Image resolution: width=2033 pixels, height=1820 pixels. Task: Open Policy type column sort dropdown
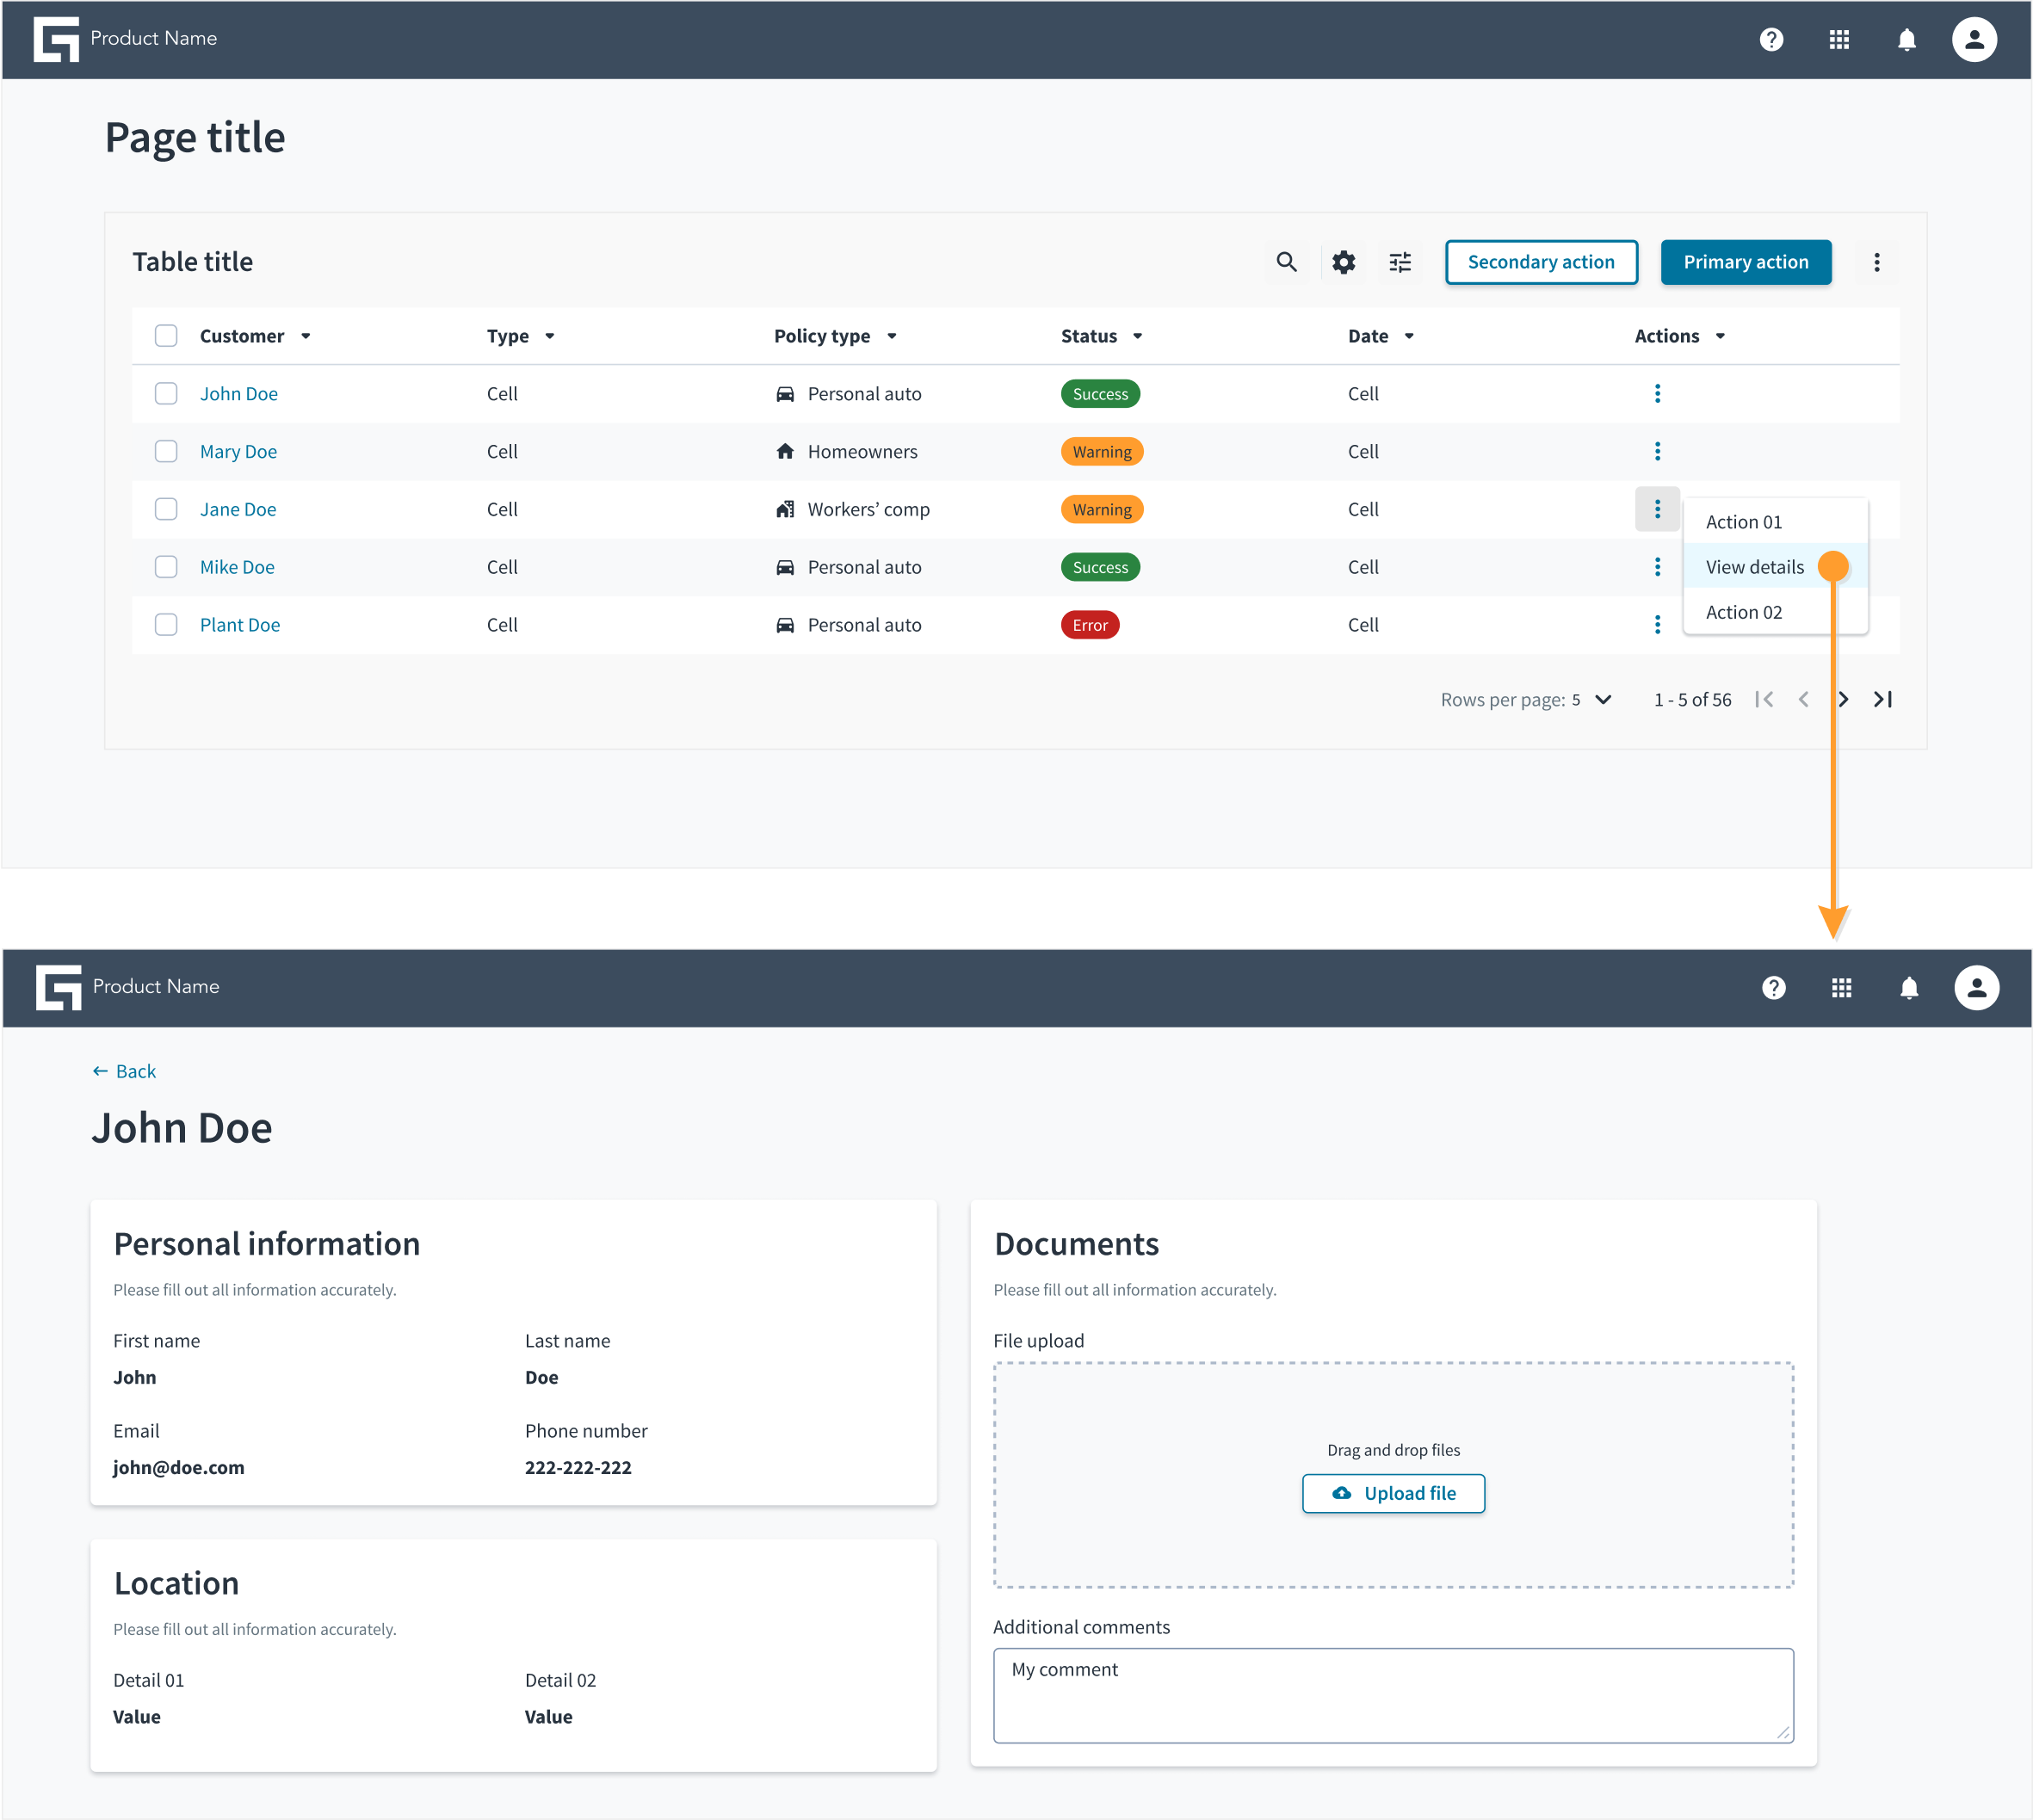pos(891,336)
